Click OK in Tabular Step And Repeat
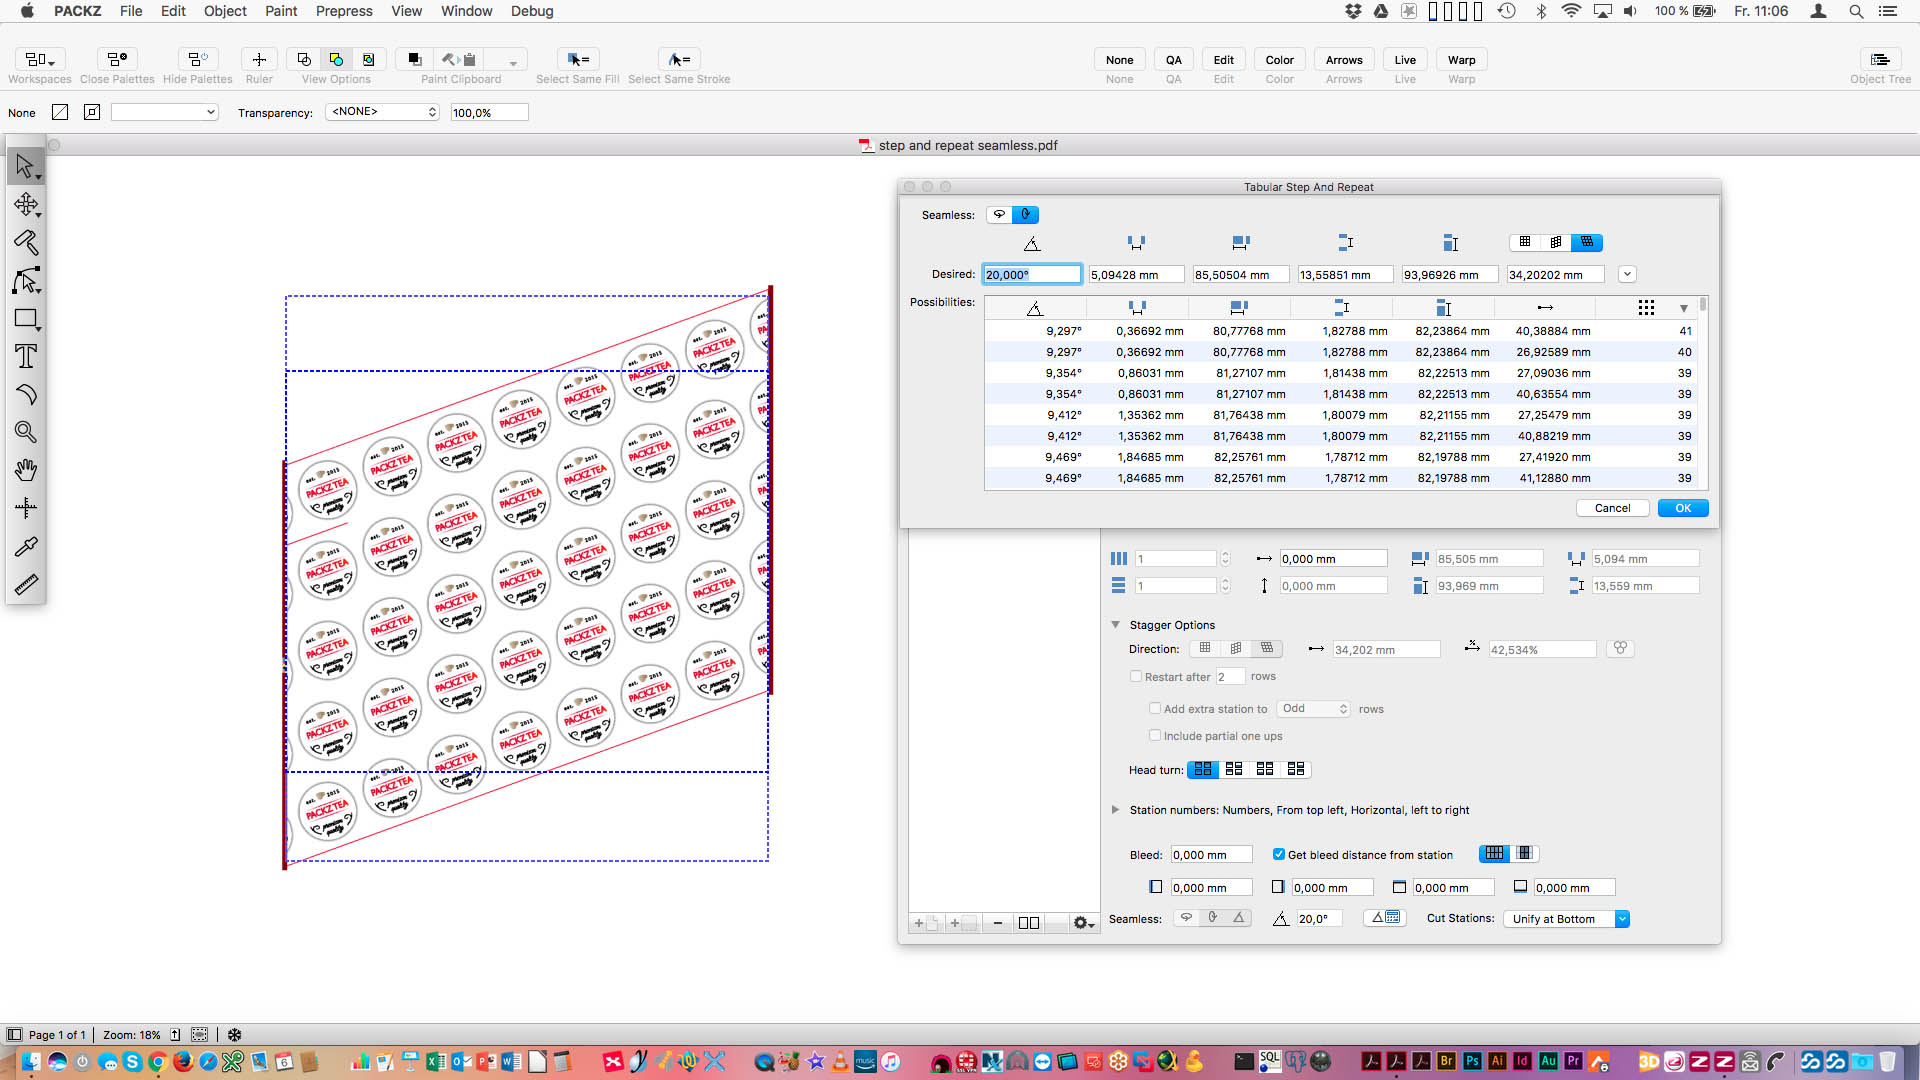1920x1080 pixels. [x=1683, y=508]
